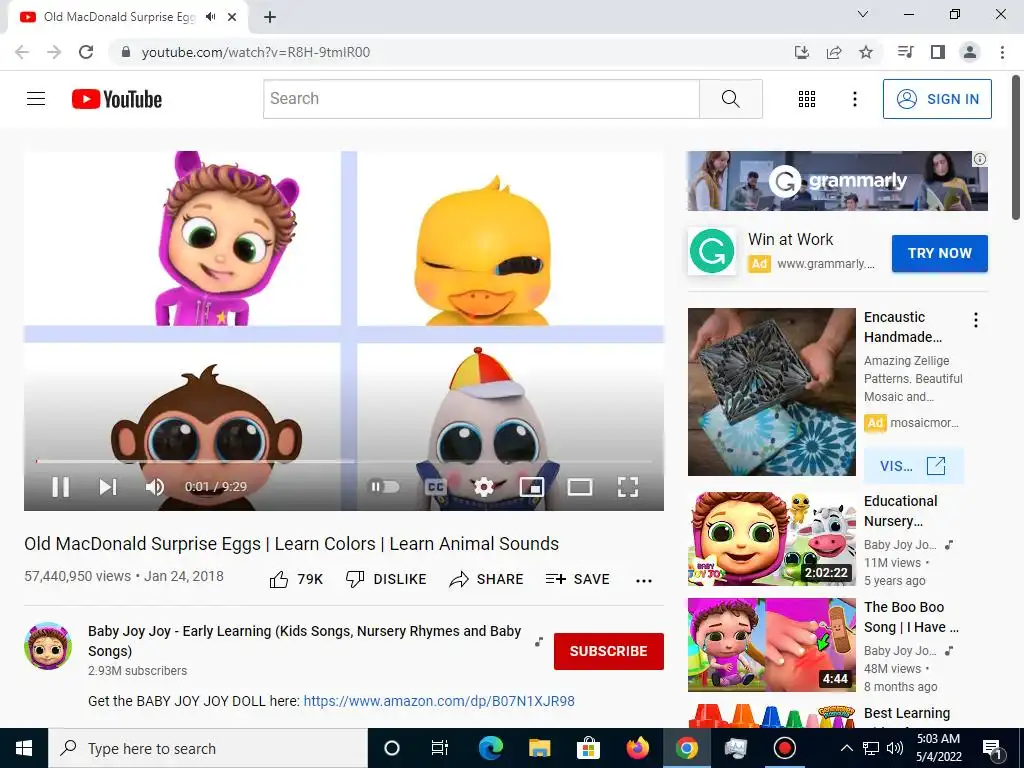Image resolution: width=1024 pixels, height=768 pixels.
Task: Mute the video volume
Action: (x=155, y=487)
